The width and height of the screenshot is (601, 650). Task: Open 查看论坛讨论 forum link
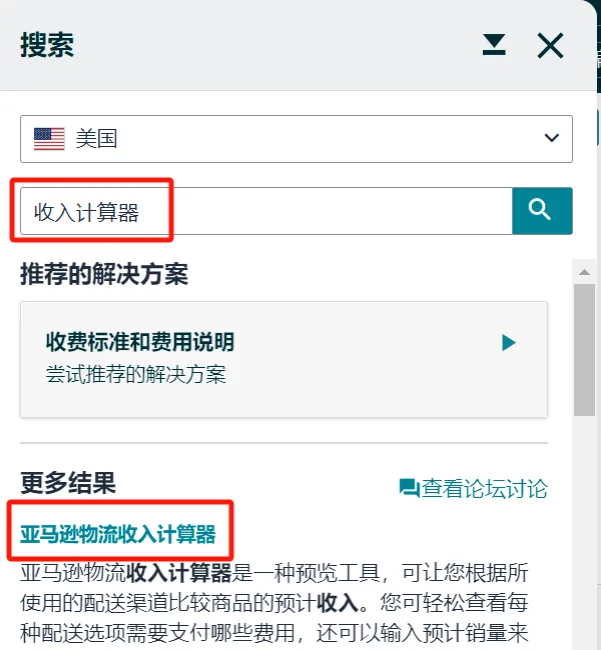tap(473, 488)
